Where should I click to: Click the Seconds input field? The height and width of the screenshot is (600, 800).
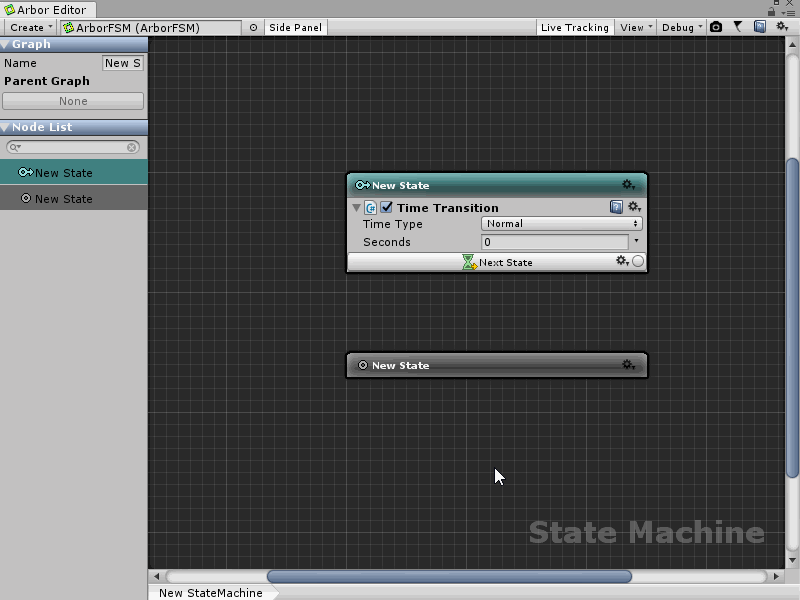554,242
